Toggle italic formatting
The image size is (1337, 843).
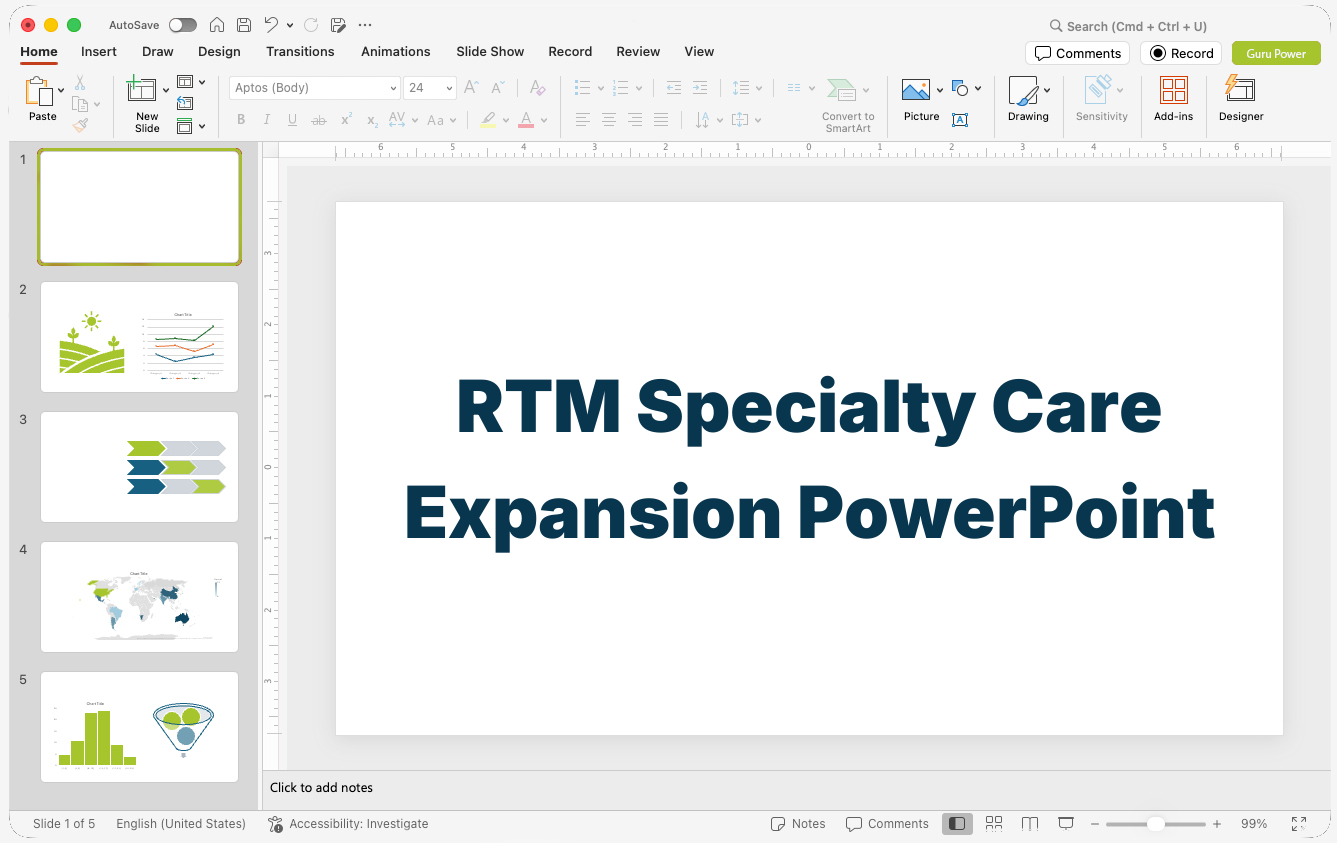click(267, 120)
